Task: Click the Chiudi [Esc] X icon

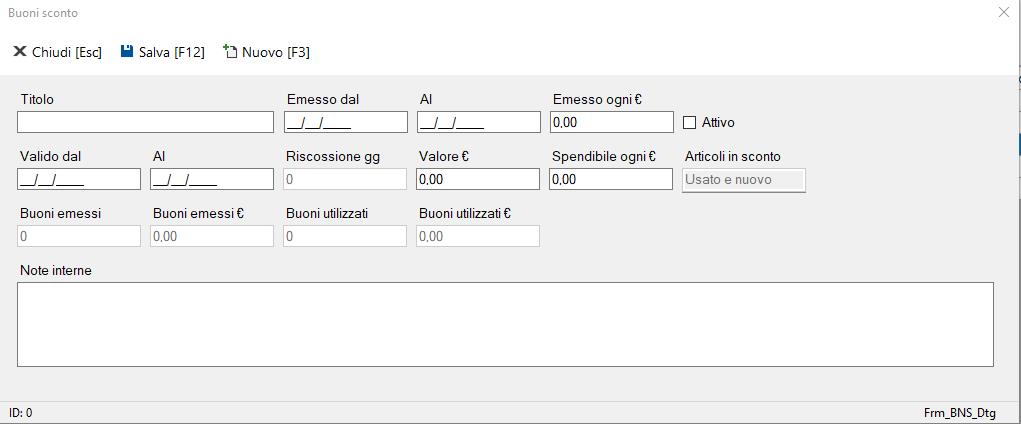Action: (19, 52)
